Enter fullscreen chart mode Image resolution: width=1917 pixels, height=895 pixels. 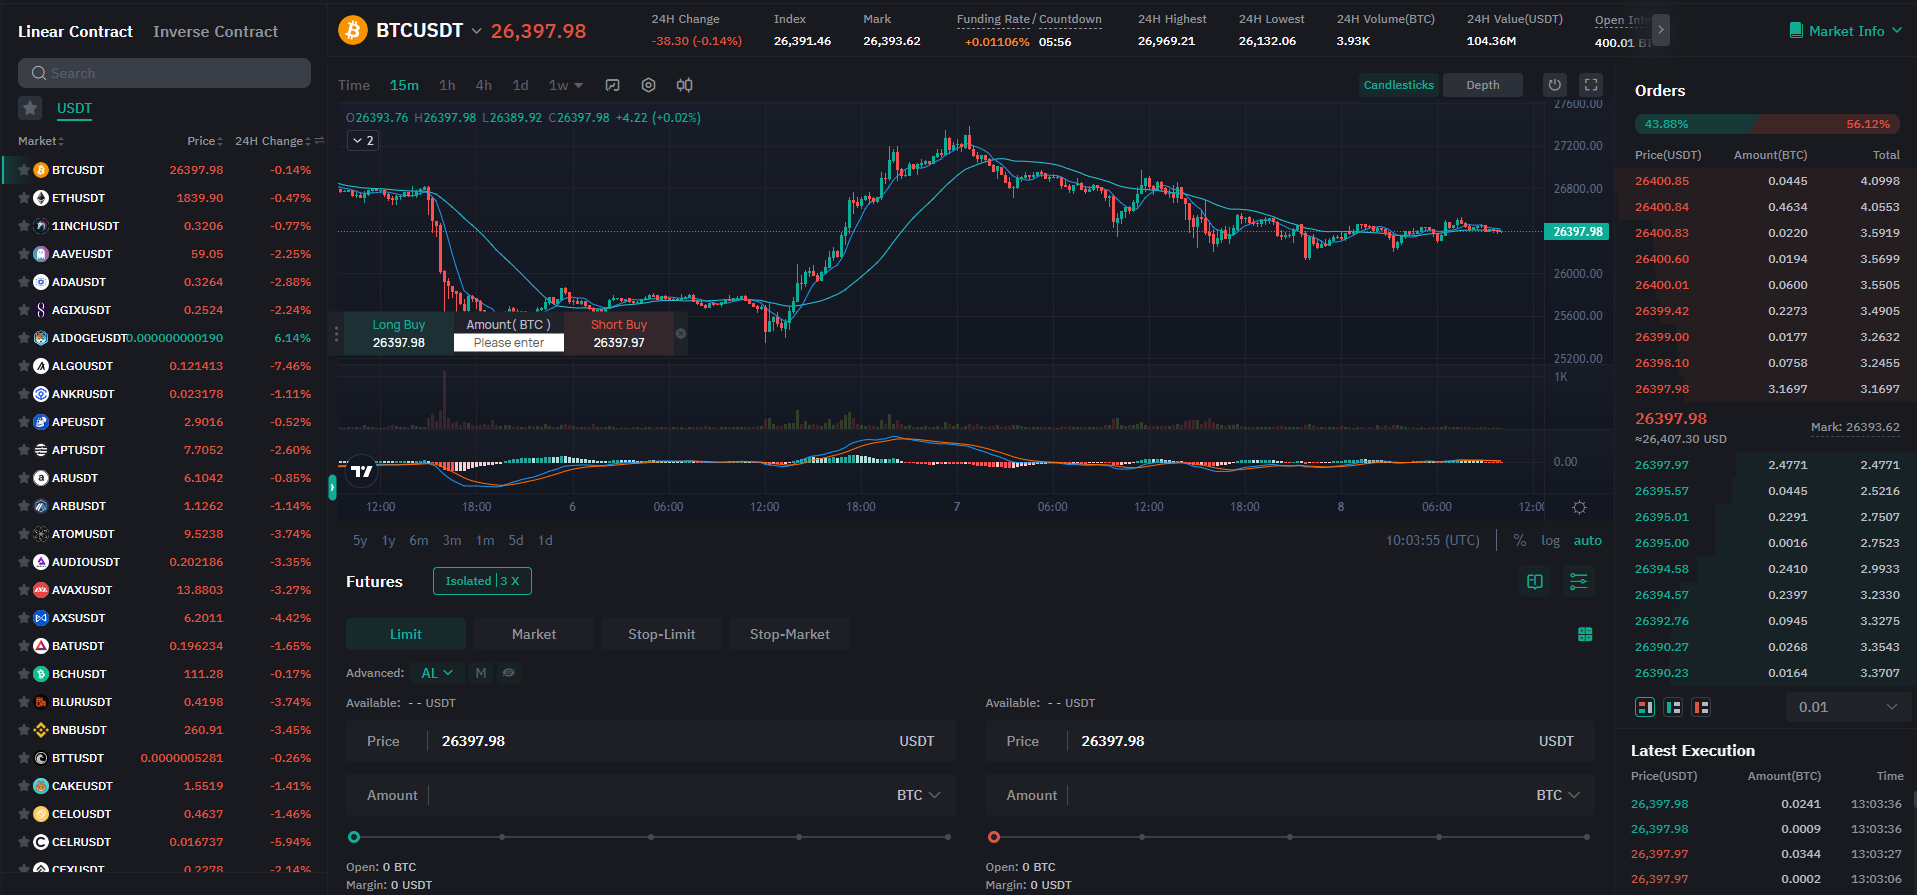click(x=1591, y=85)
